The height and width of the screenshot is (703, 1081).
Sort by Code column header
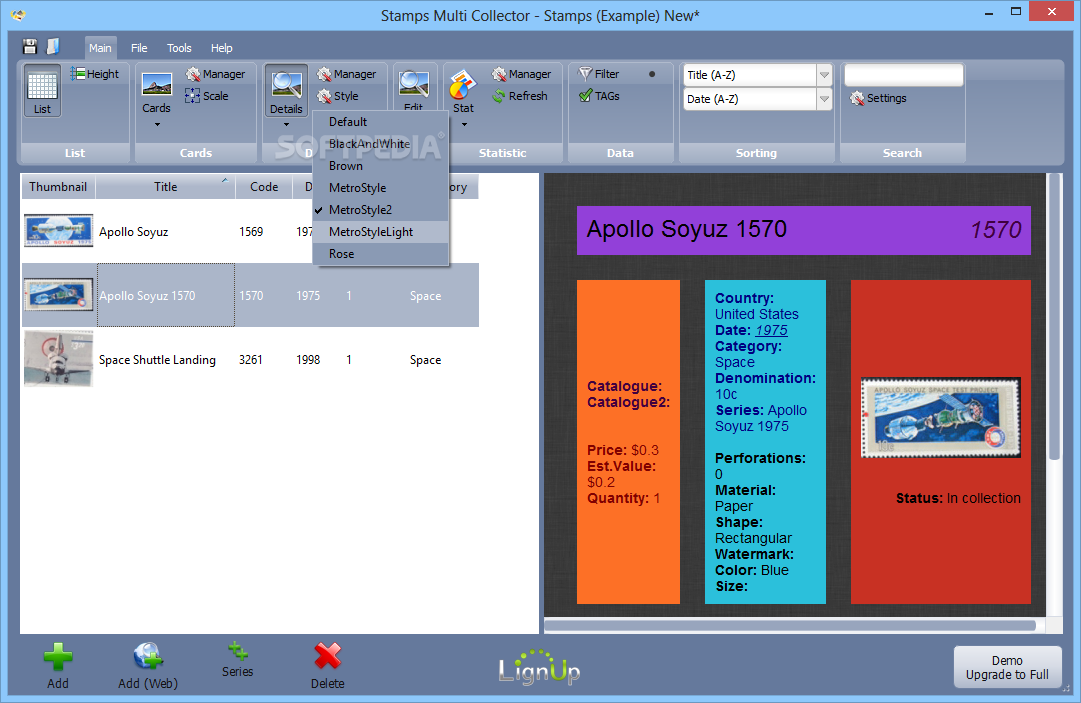point(264,187)
